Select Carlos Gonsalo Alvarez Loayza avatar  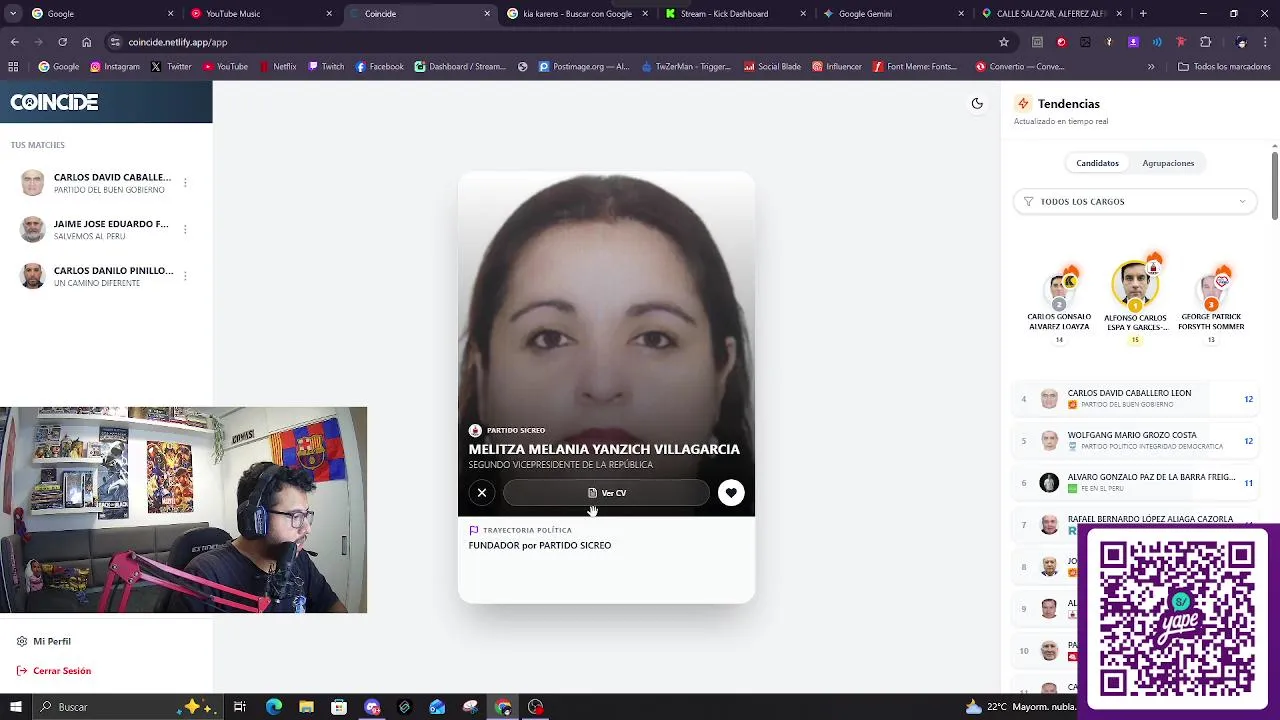point(1059,292)
